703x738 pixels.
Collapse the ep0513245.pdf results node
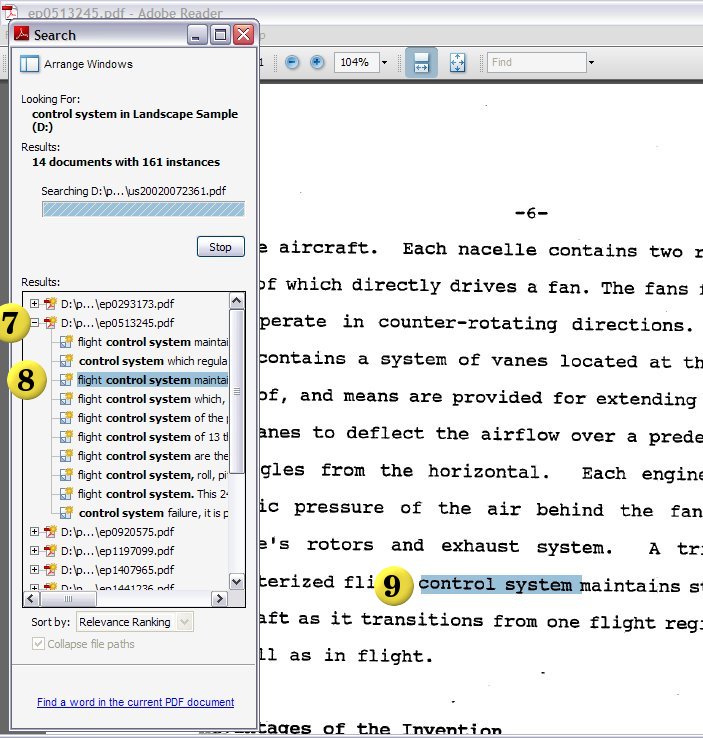(35, 323)
